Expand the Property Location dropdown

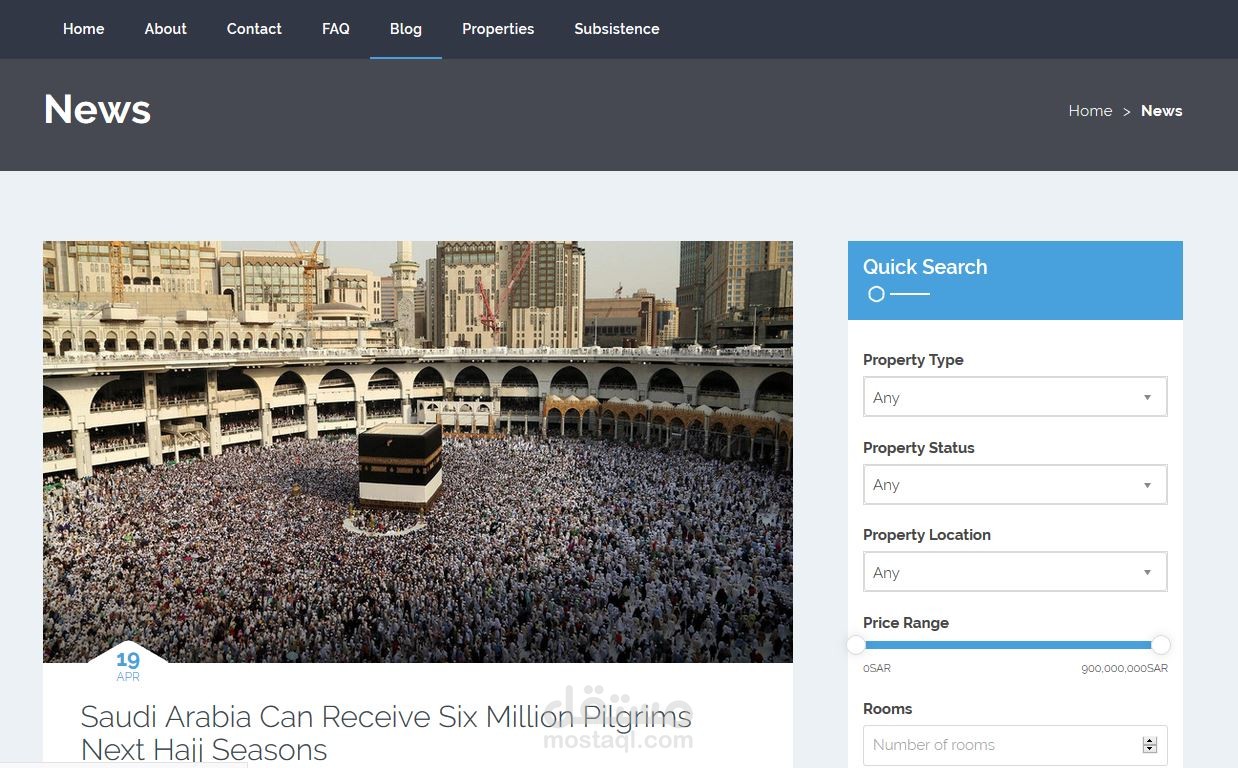(1015, 572)
